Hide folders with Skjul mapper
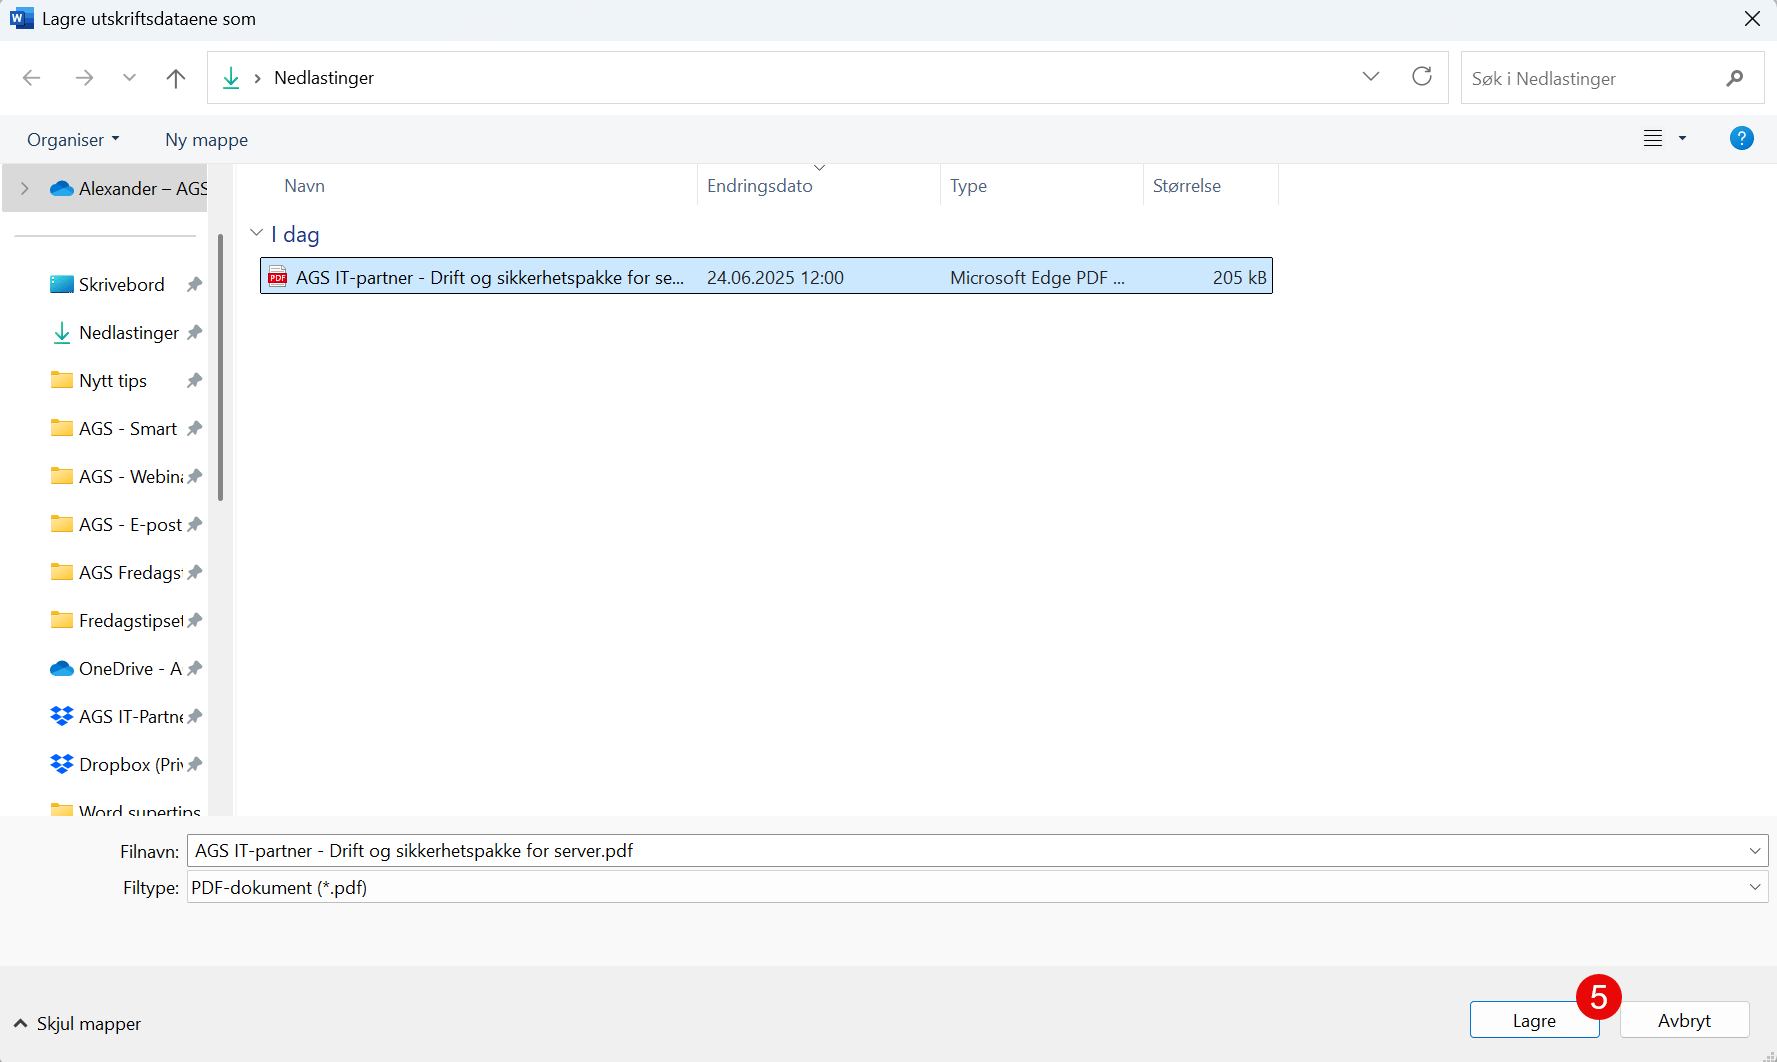The width and height of the screenshot is (1777, 1062). (77, 1023)
